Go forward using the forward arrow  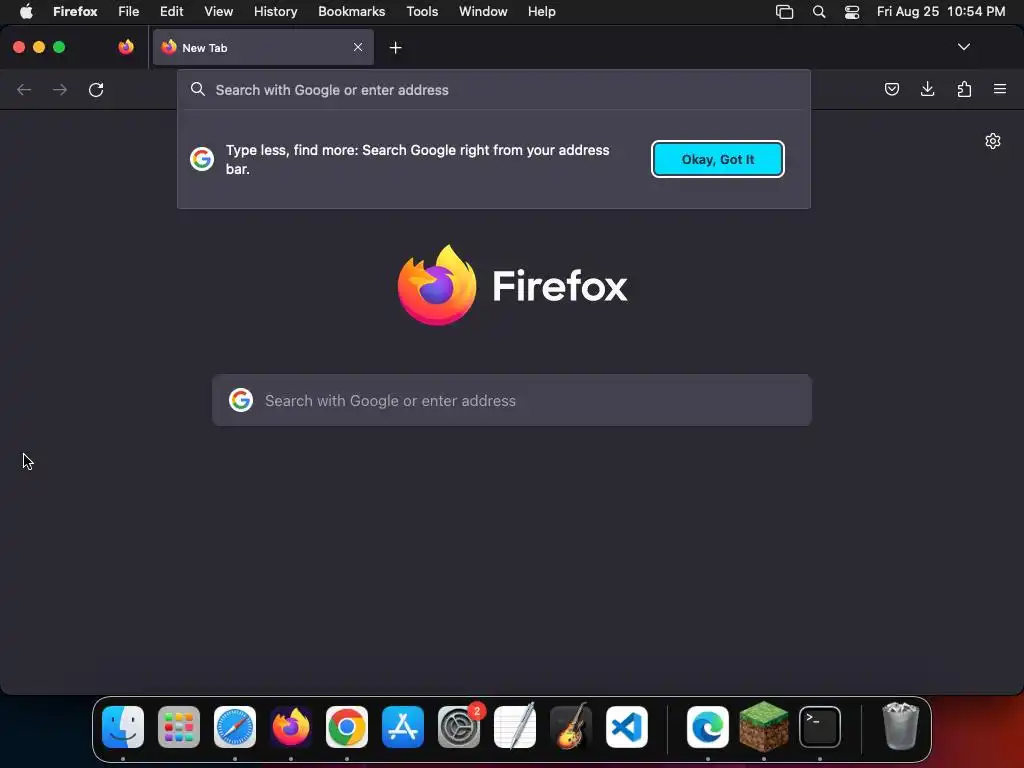[60, 89]
